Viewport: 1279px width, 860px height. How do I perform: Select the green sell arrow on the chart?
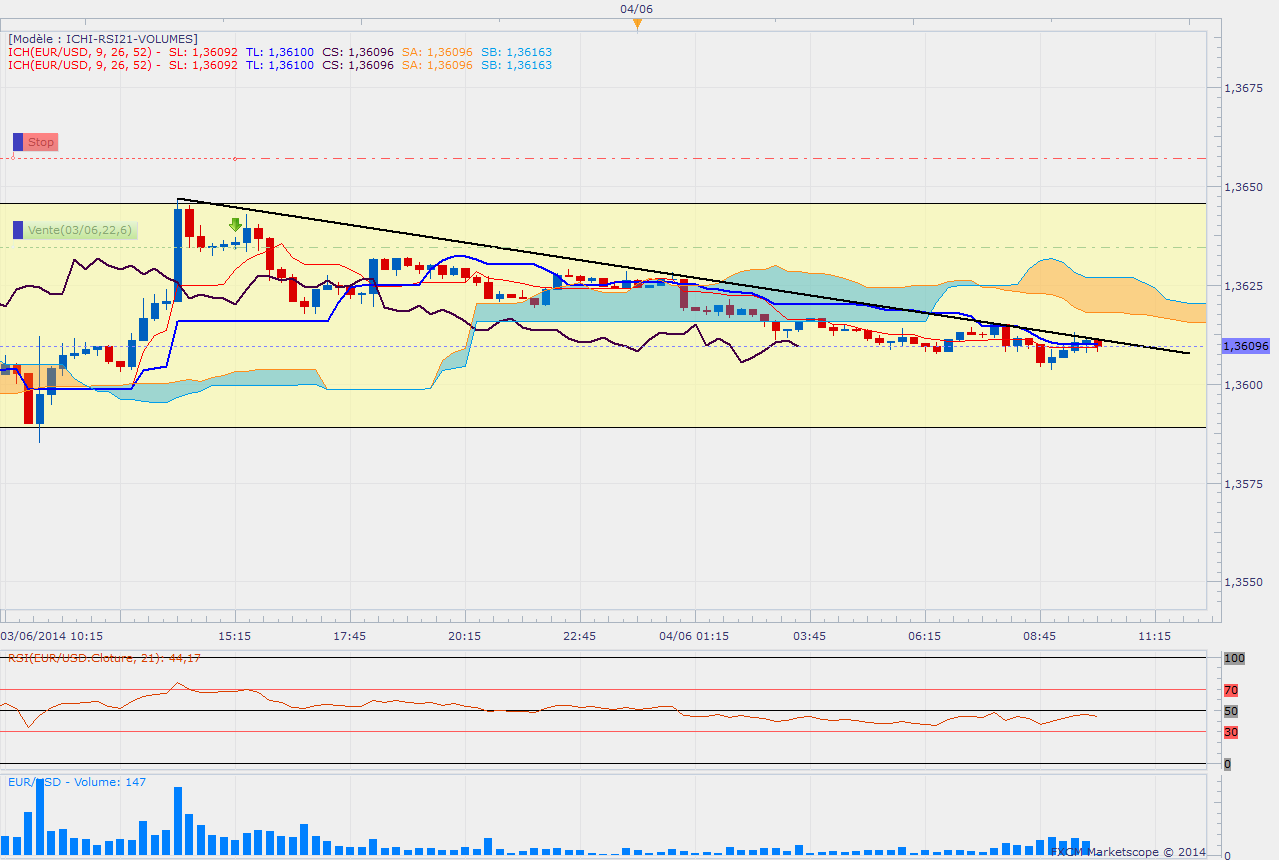(x=235, y=225)
